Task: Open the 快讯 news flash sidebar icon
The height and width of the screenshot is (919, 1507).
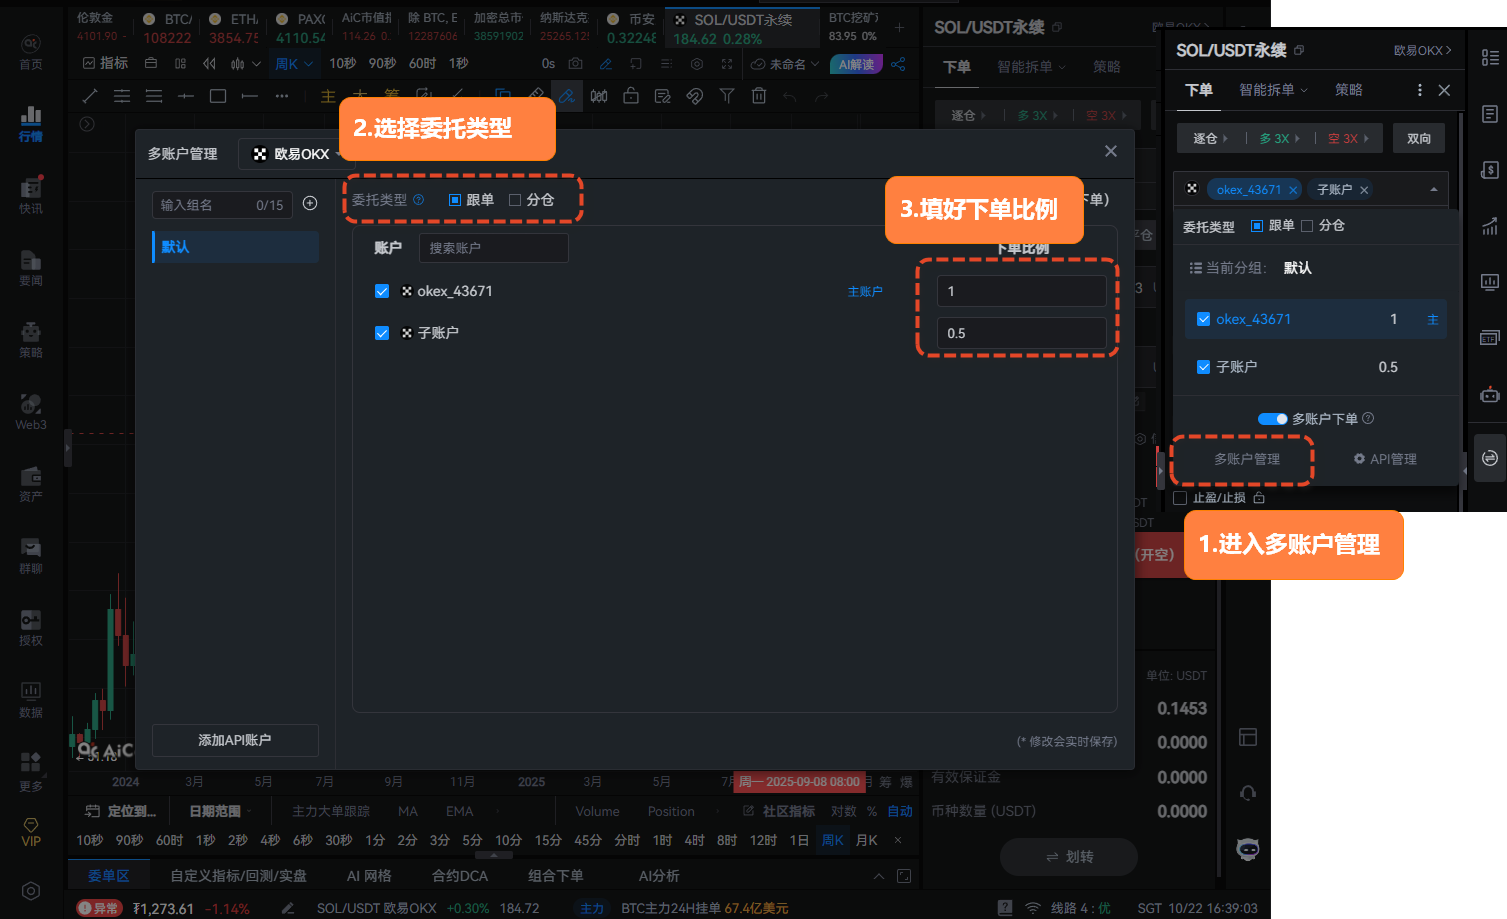Action: click(x=31, y=195)
